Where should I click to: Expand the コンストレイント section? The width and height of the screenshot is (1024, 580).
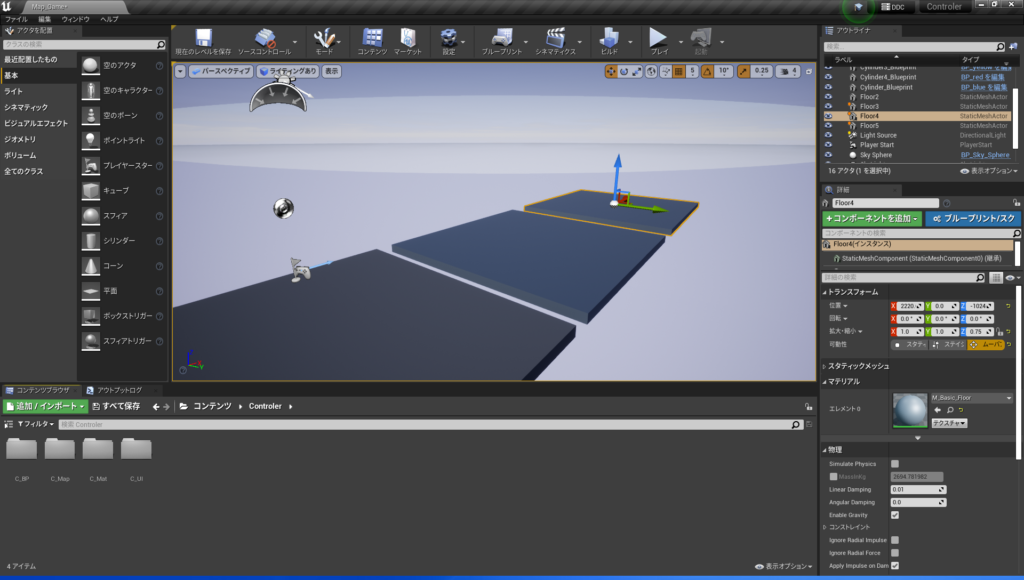click(x=825, y=527)
